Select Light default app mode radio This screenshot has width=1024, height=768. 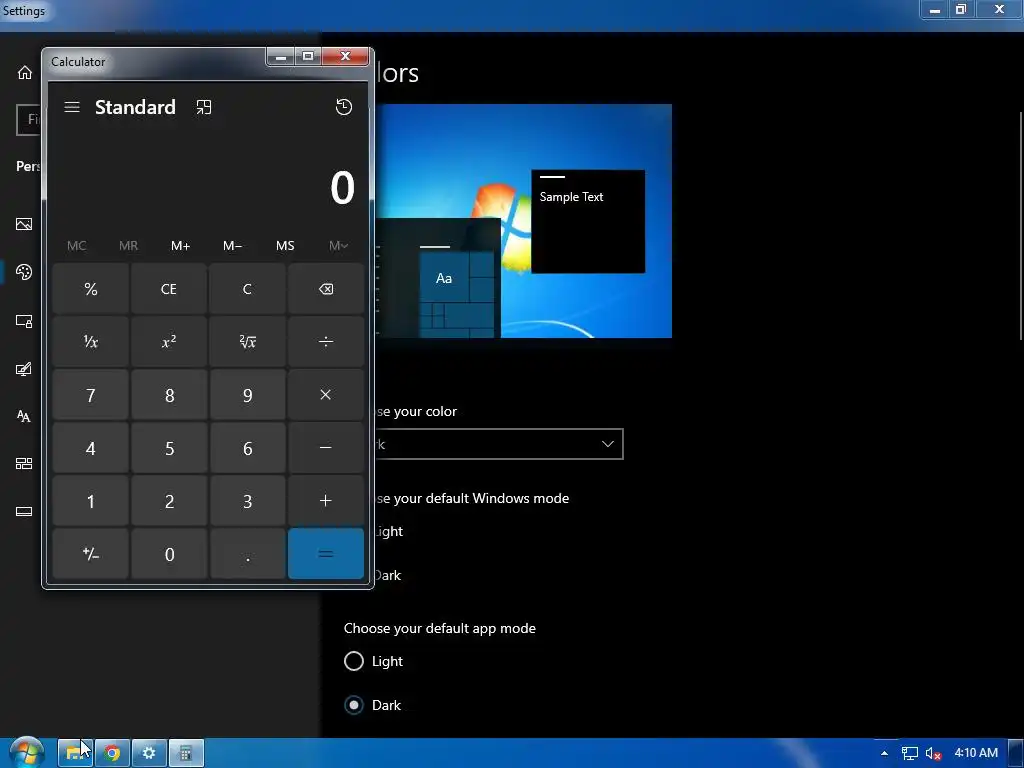(x=353, y=661)
